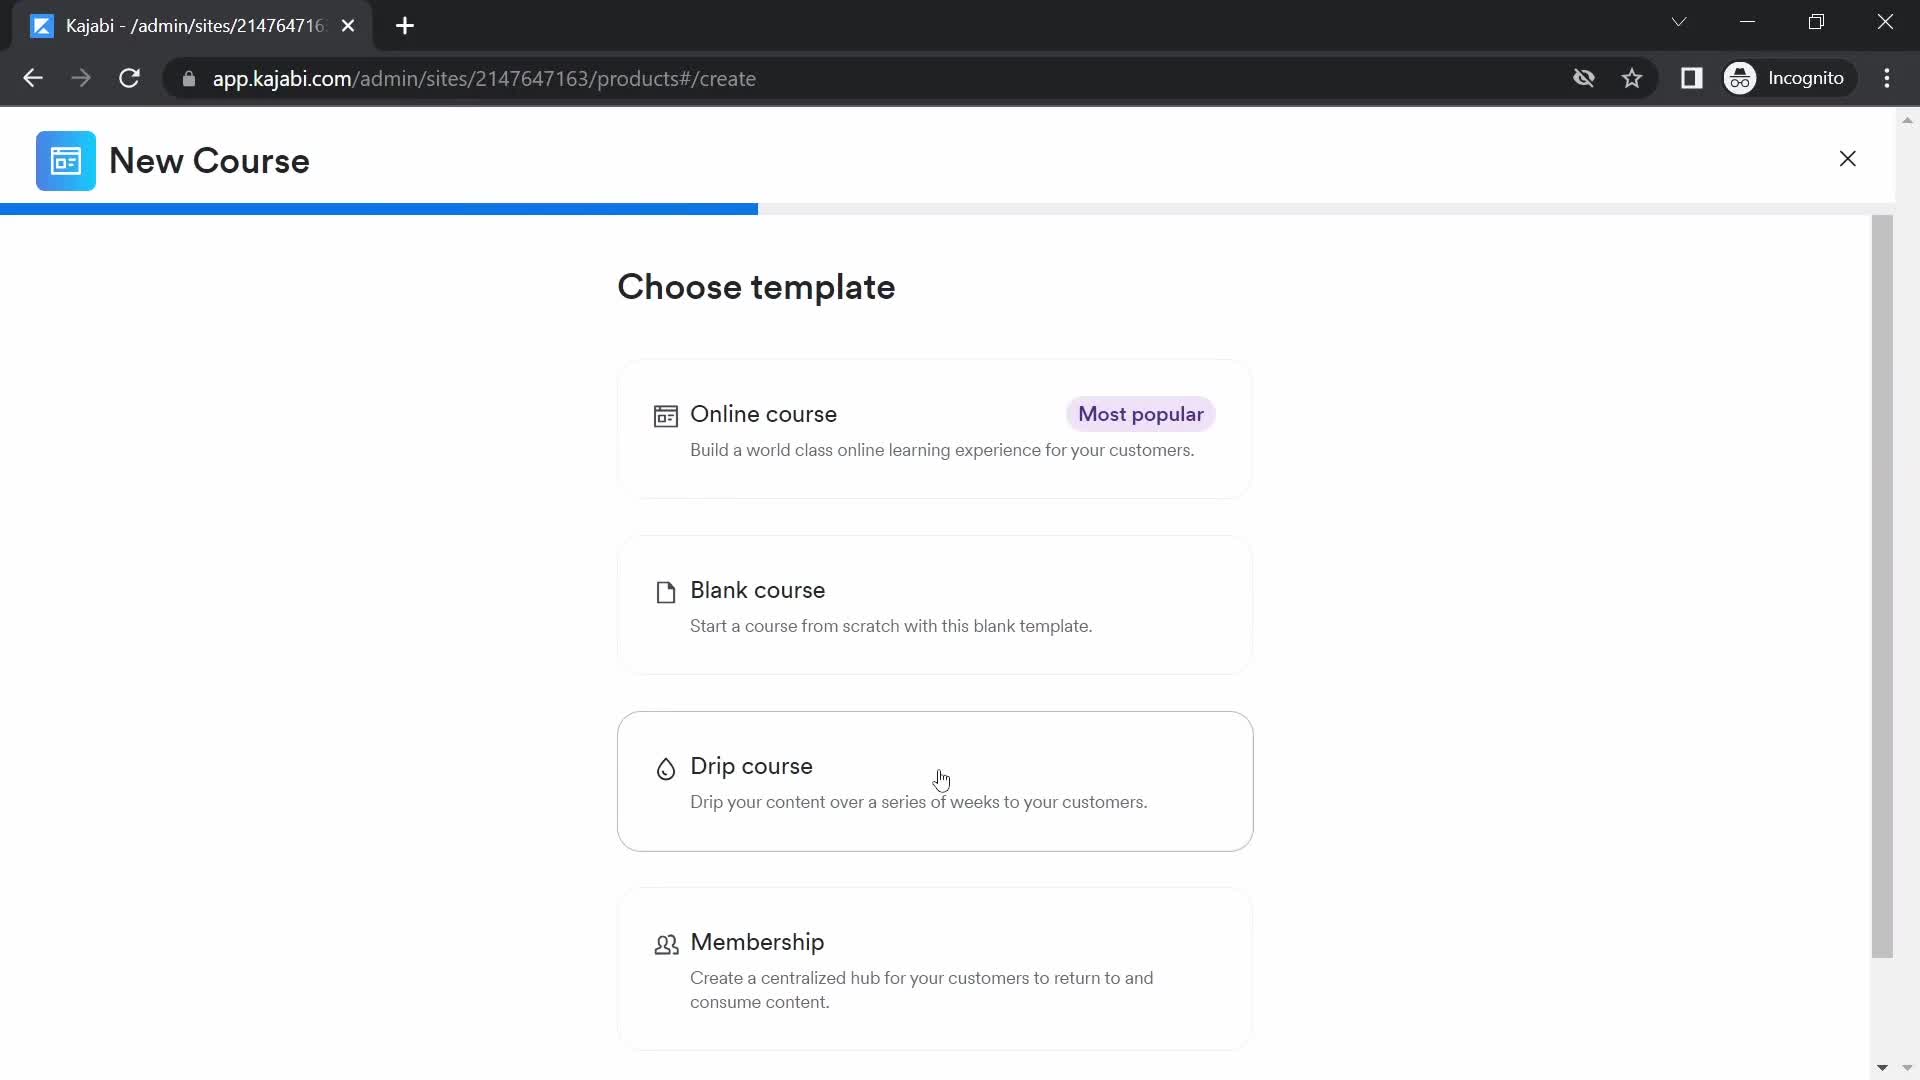
Task: Select the Online course template card
Action: (935, 429)
